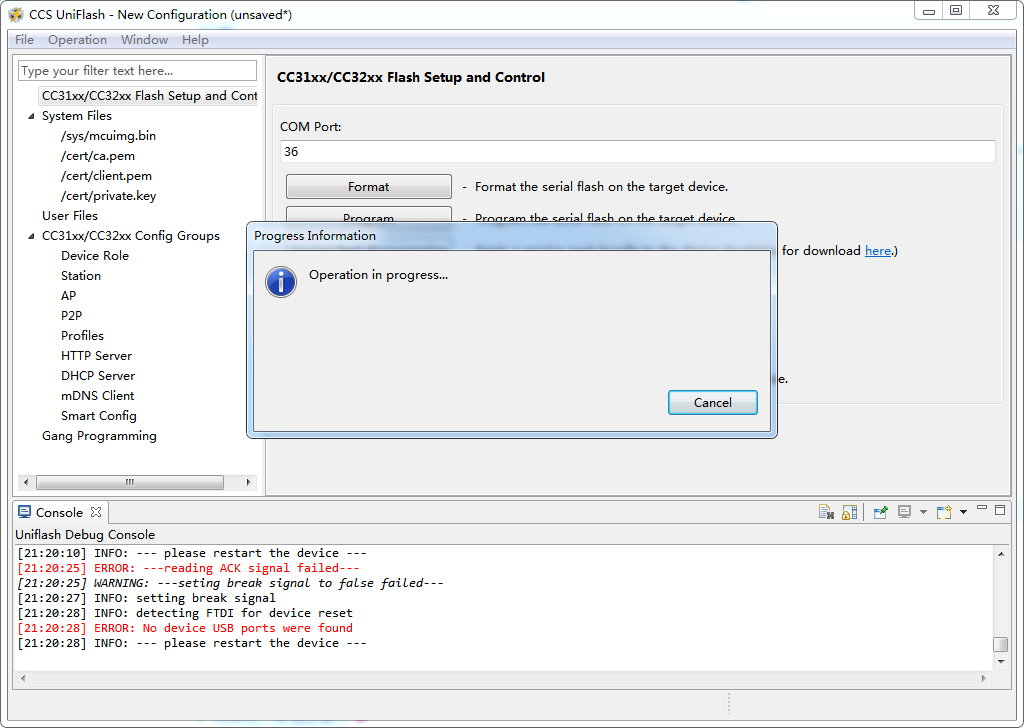Click the blue info icon in progress dialog
This screenshot has height=728, width=1024.
pyautogui.click(x=281, y=282)
